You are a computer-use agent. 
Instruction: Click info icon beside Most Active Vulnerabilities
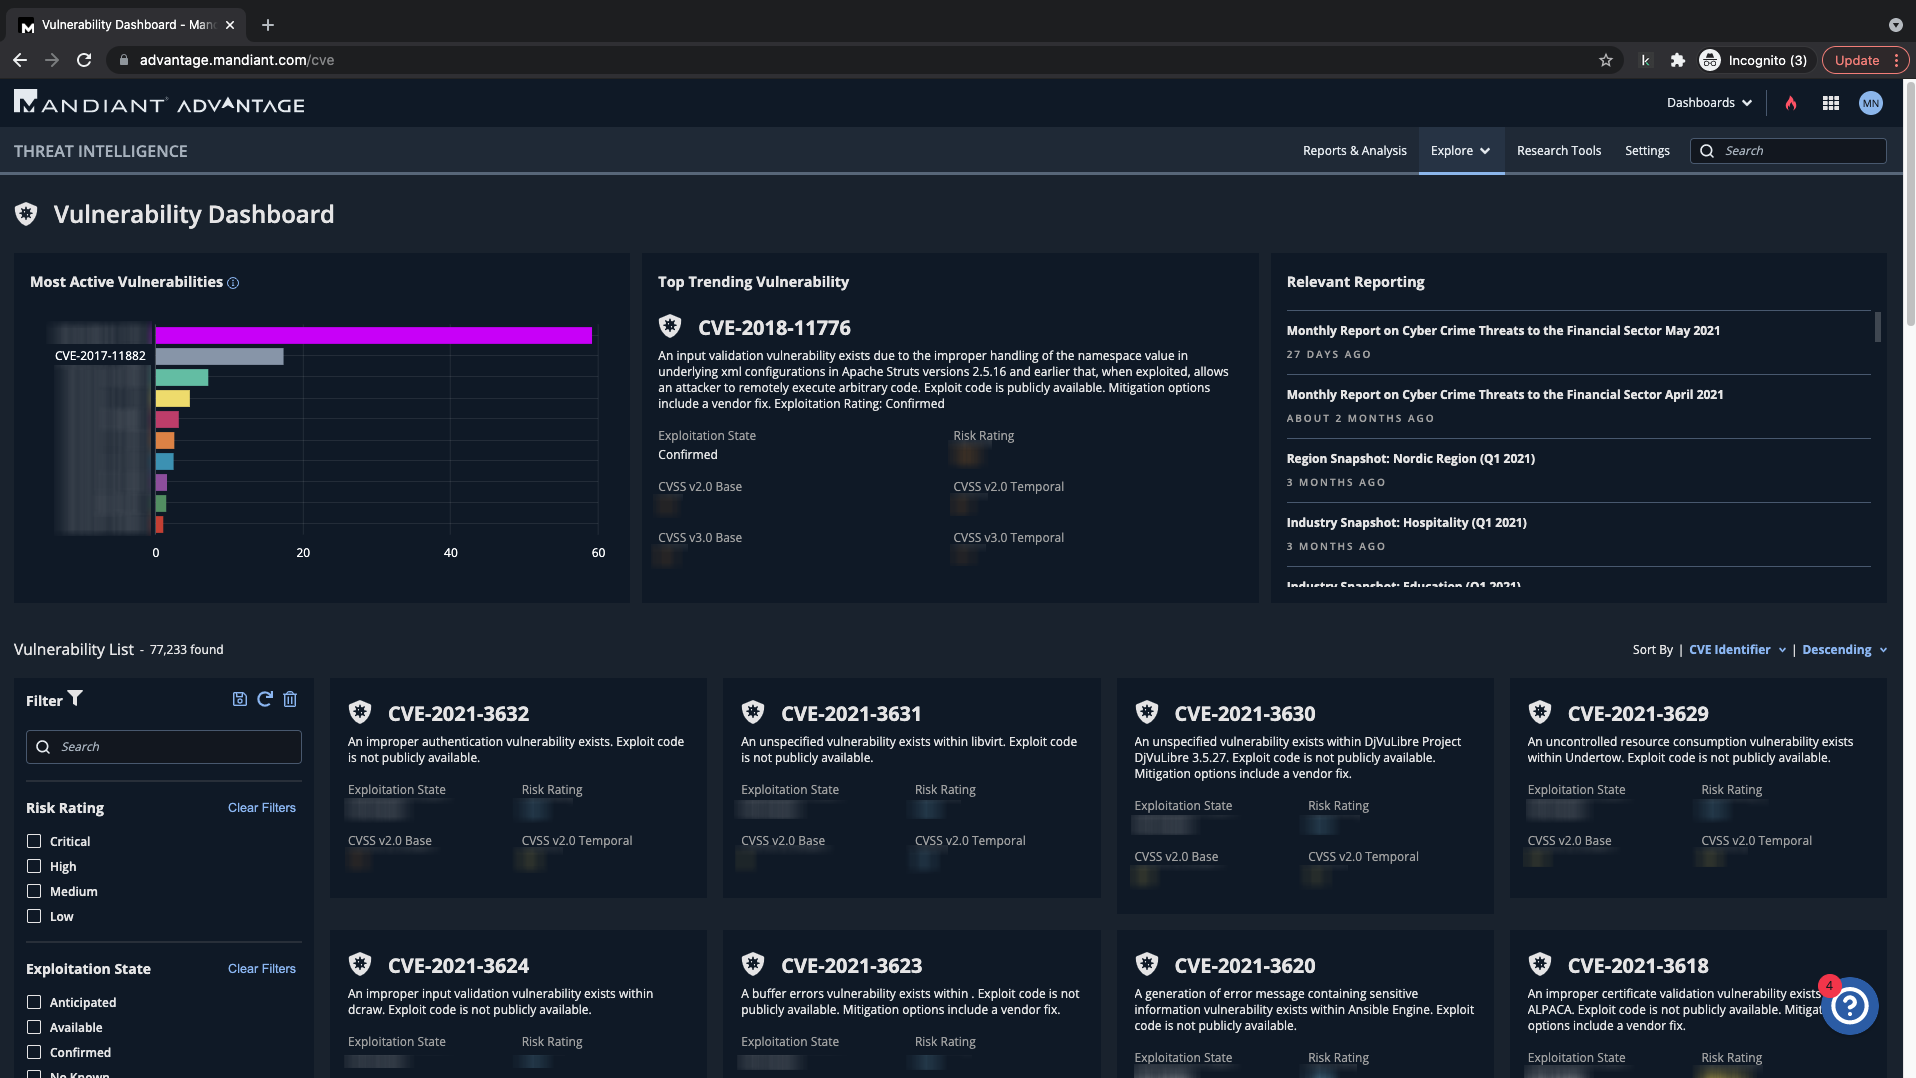point(233,283)
